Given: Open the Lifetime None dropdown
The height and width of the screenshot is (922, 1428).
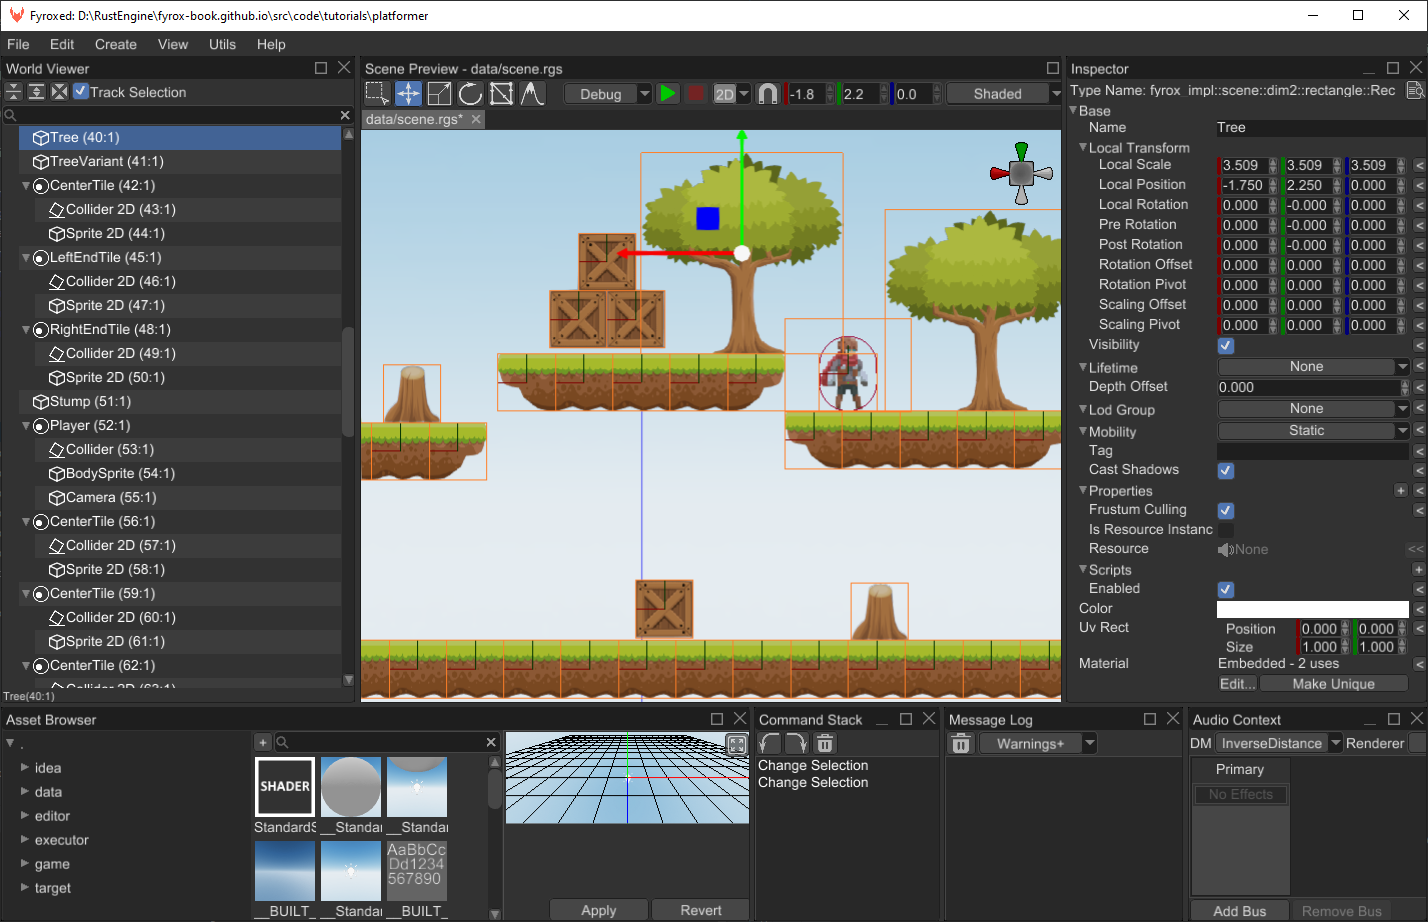Looking at the screenshot, I should 1313,367.
